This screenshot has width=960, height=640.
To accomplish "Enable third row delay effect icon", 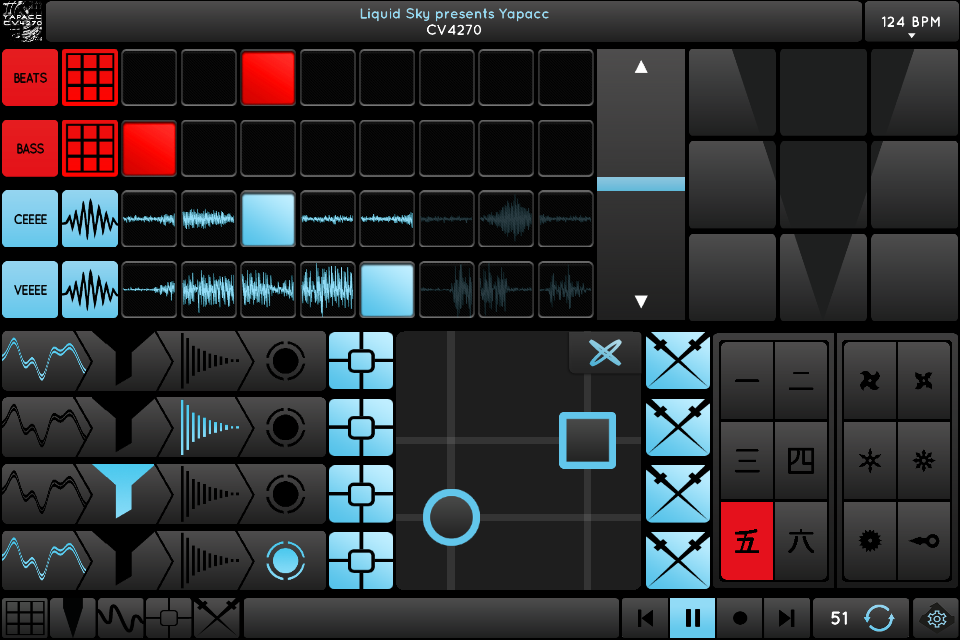I will 209,494.
